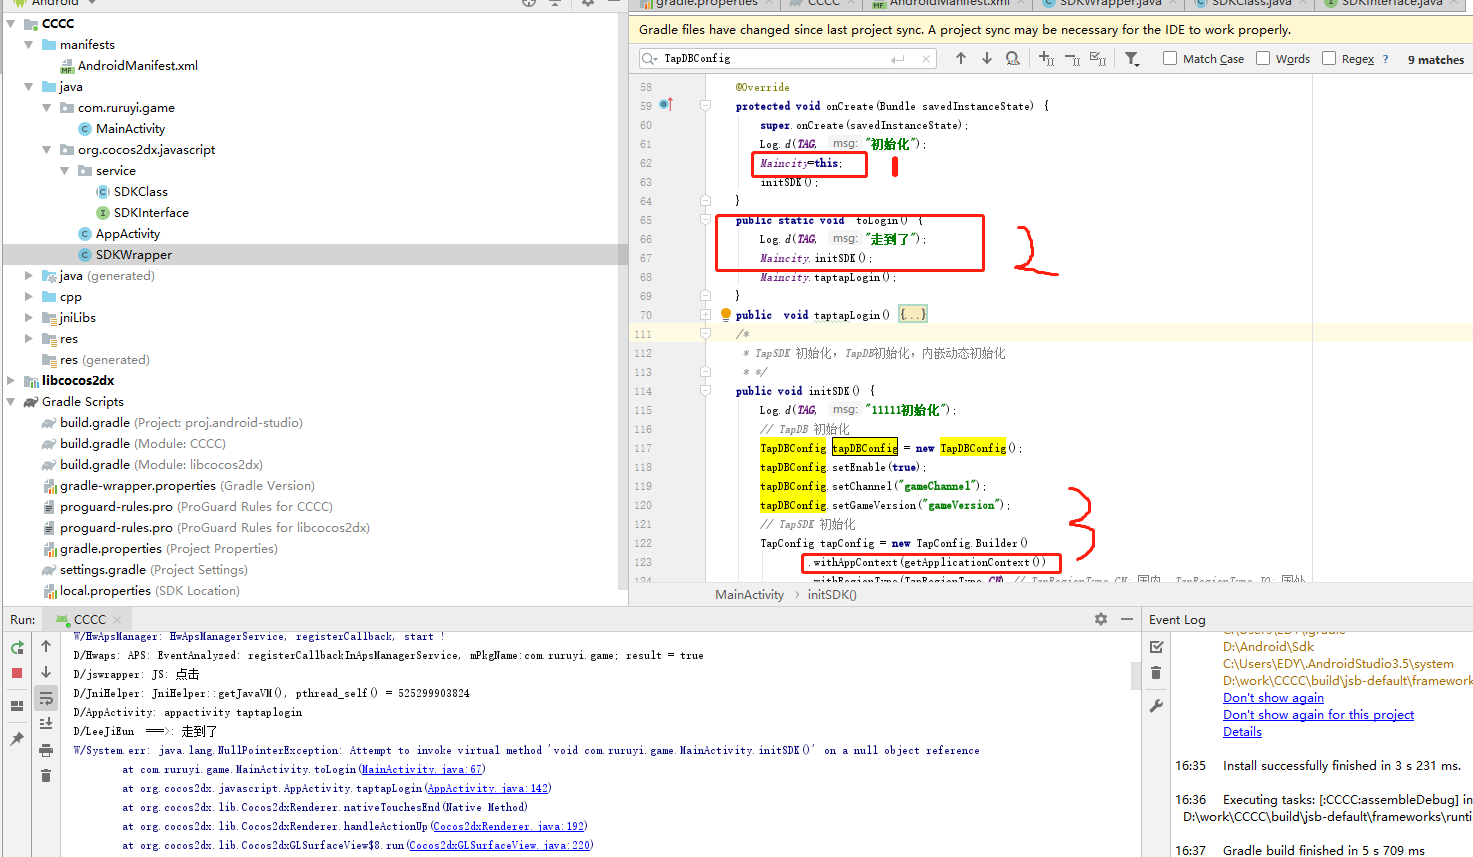Viewport: 1473px width, 857px height.
Task: Open Run panel settings gear
Action: tap(1101, 619)
